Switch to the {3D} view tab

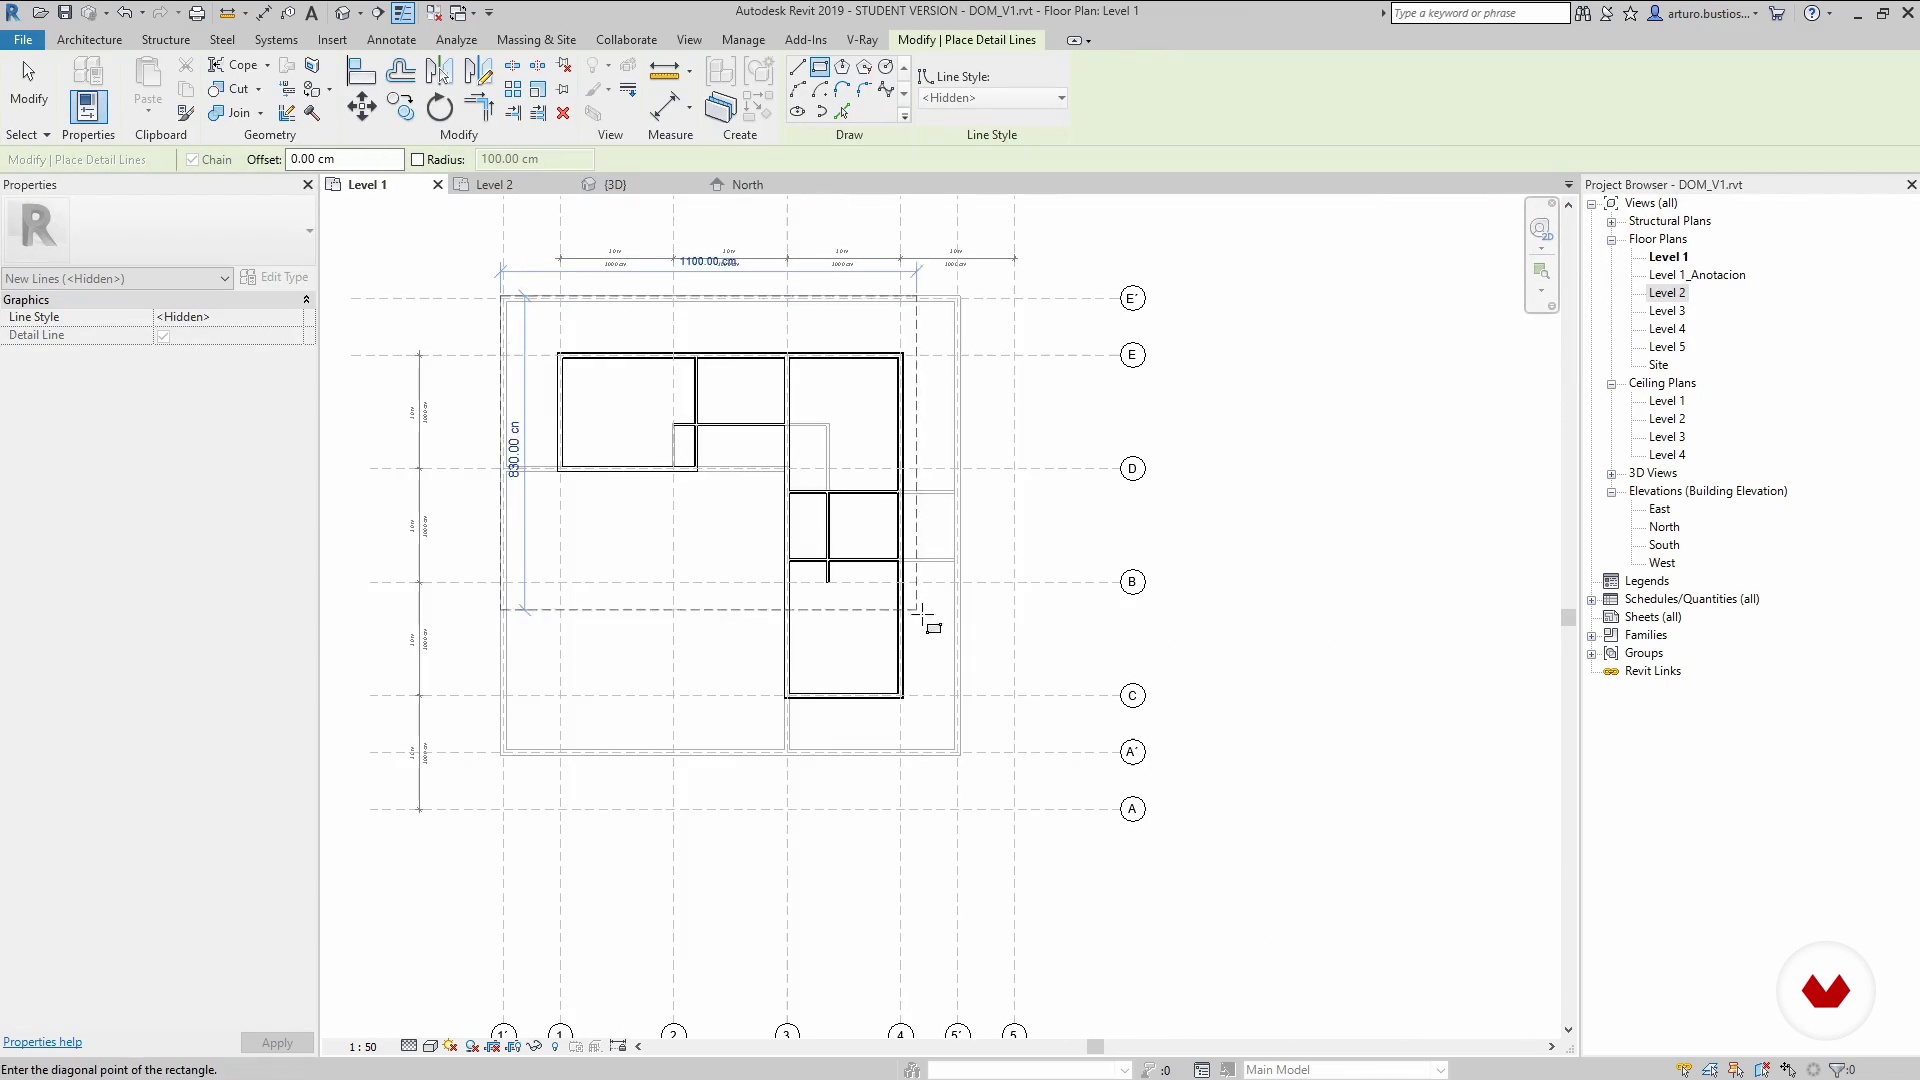pyautogui.click(x=615, y=185)
